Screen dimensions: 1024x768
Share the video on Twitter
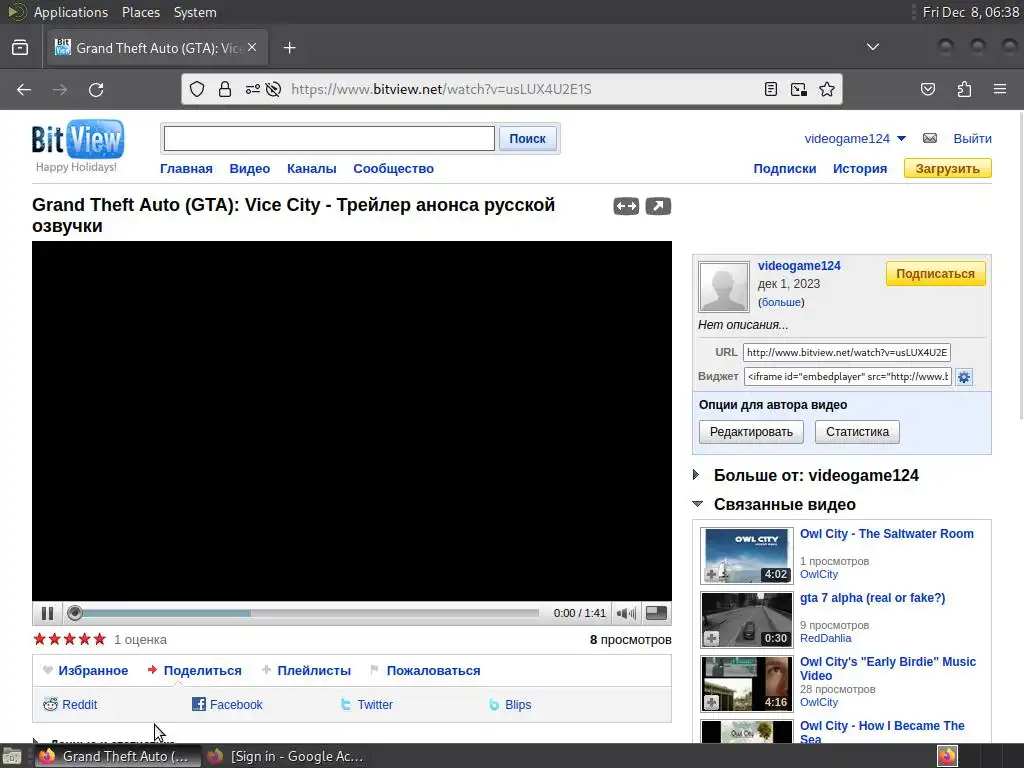[366, 705]
